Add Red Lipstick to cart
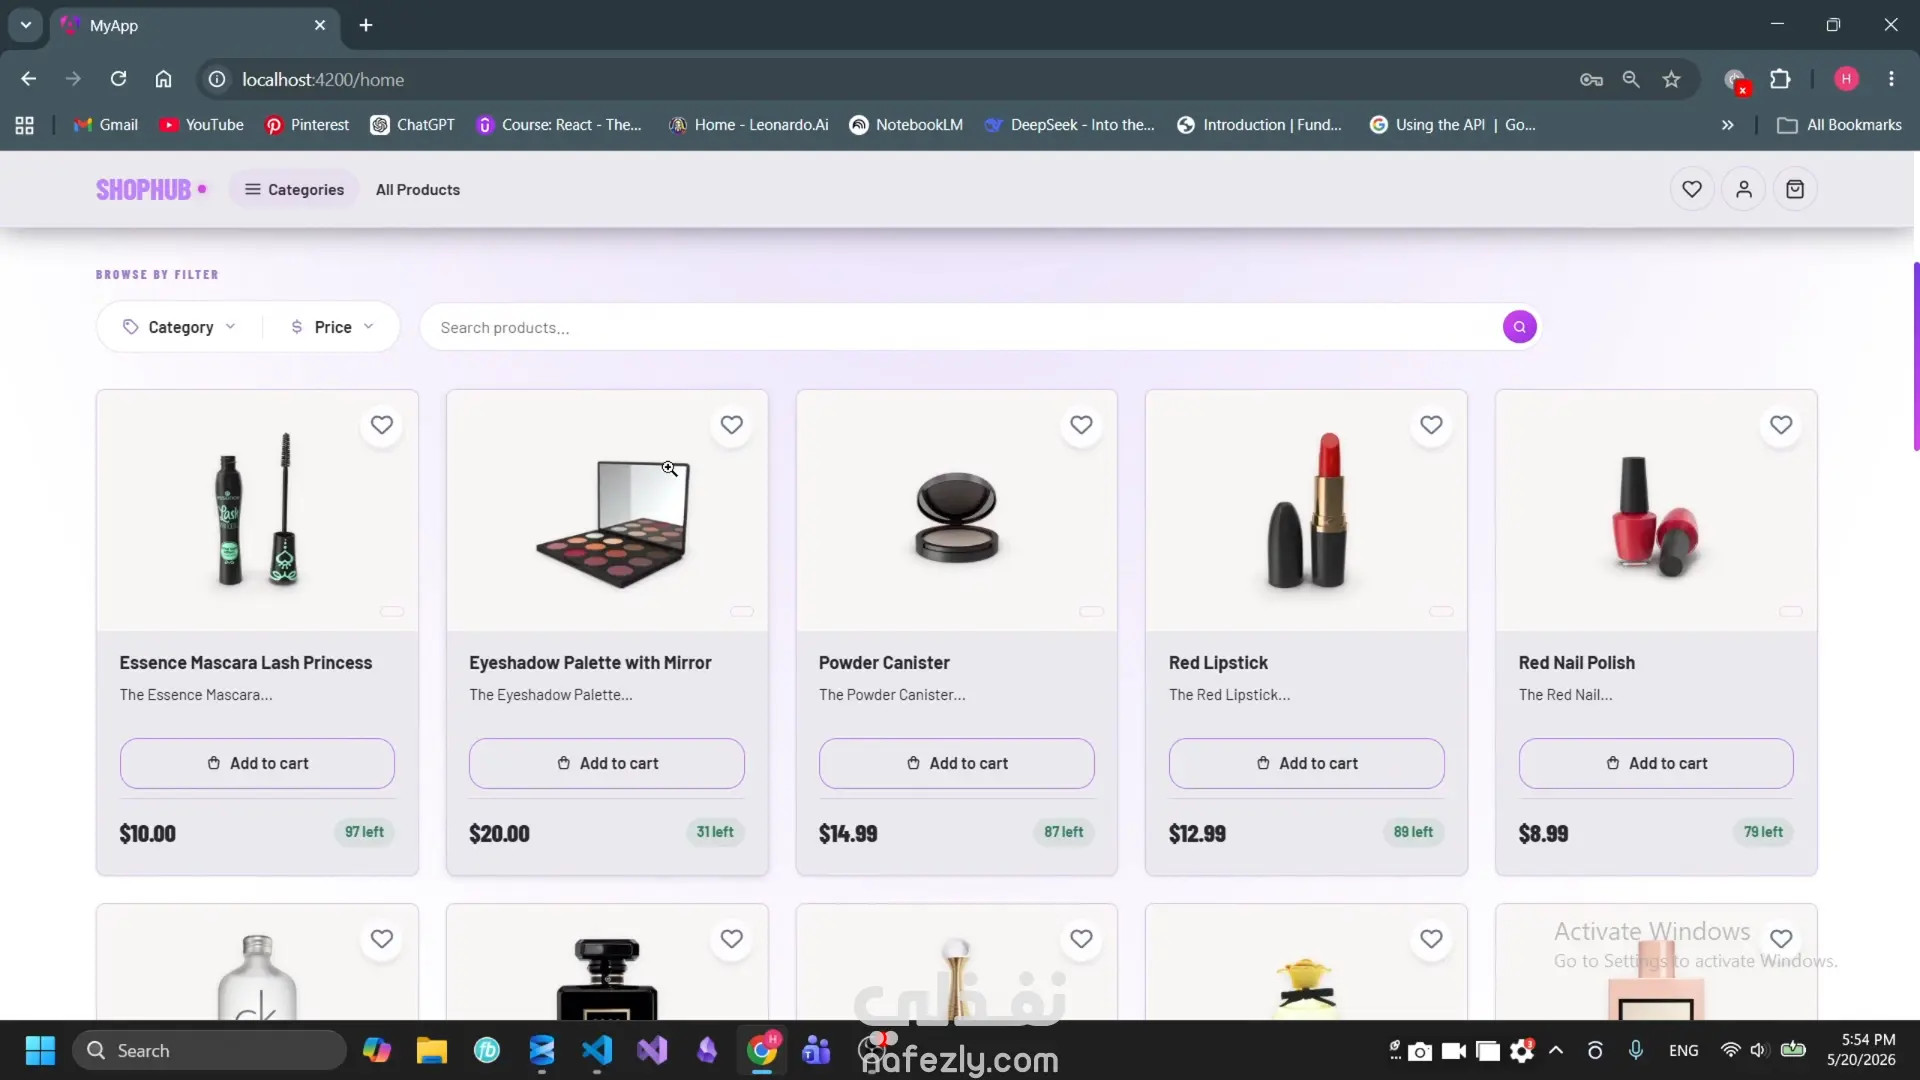1920x1080 pixels. click(1307, 763)
